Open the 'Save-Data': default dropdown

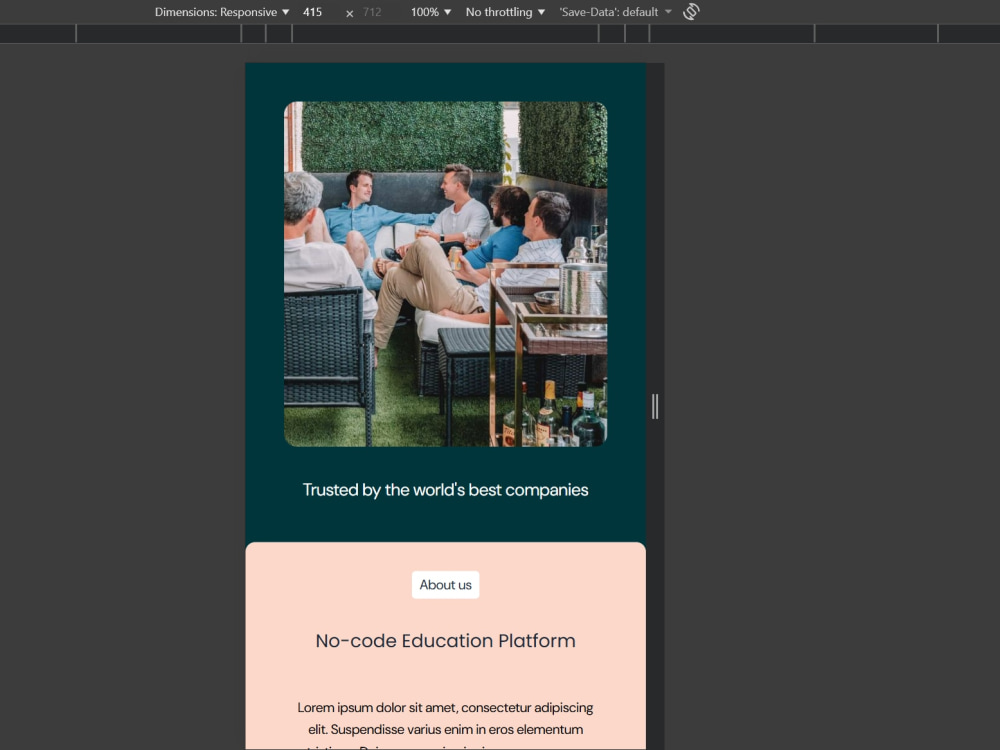coord(615,12)
